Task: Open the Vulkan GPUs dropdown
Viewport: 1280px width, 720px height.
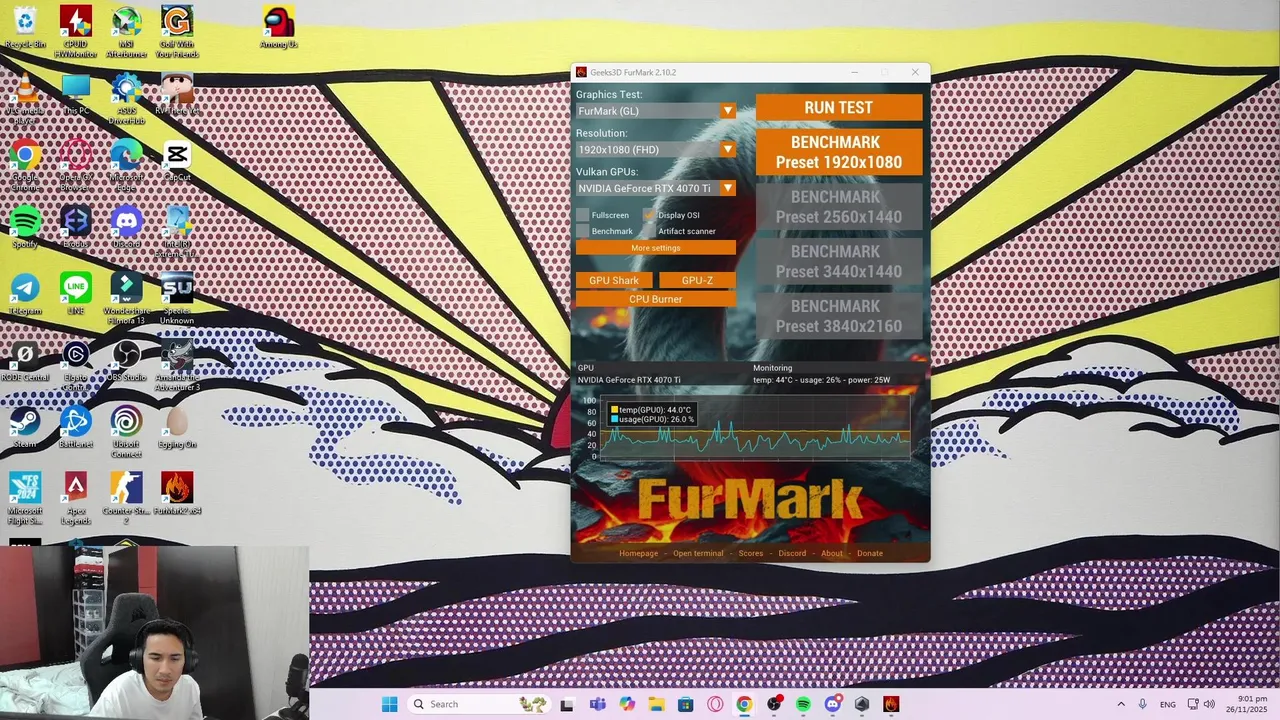Action: pyautogui.click(x=656, y=188)
